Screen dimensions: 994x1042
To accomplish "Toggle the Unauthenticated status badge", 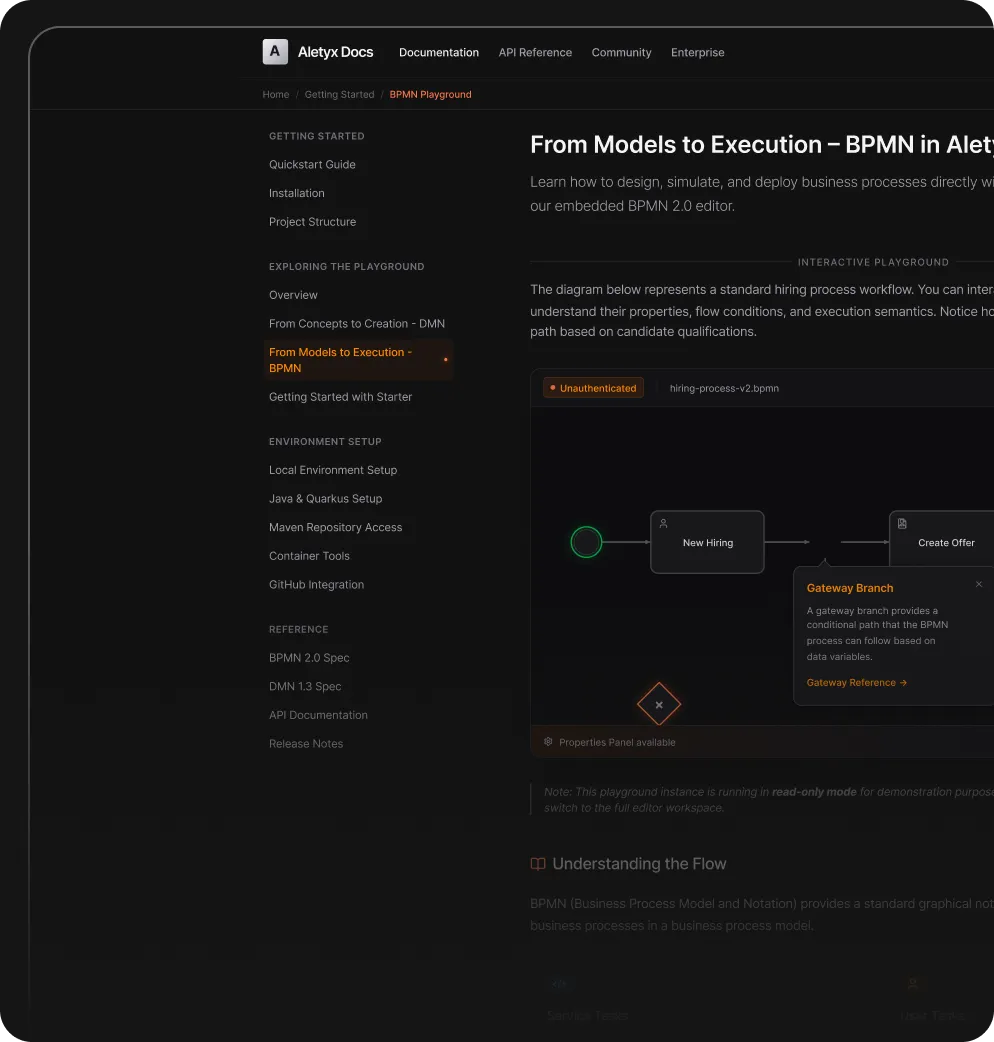I will coord(593,387).
